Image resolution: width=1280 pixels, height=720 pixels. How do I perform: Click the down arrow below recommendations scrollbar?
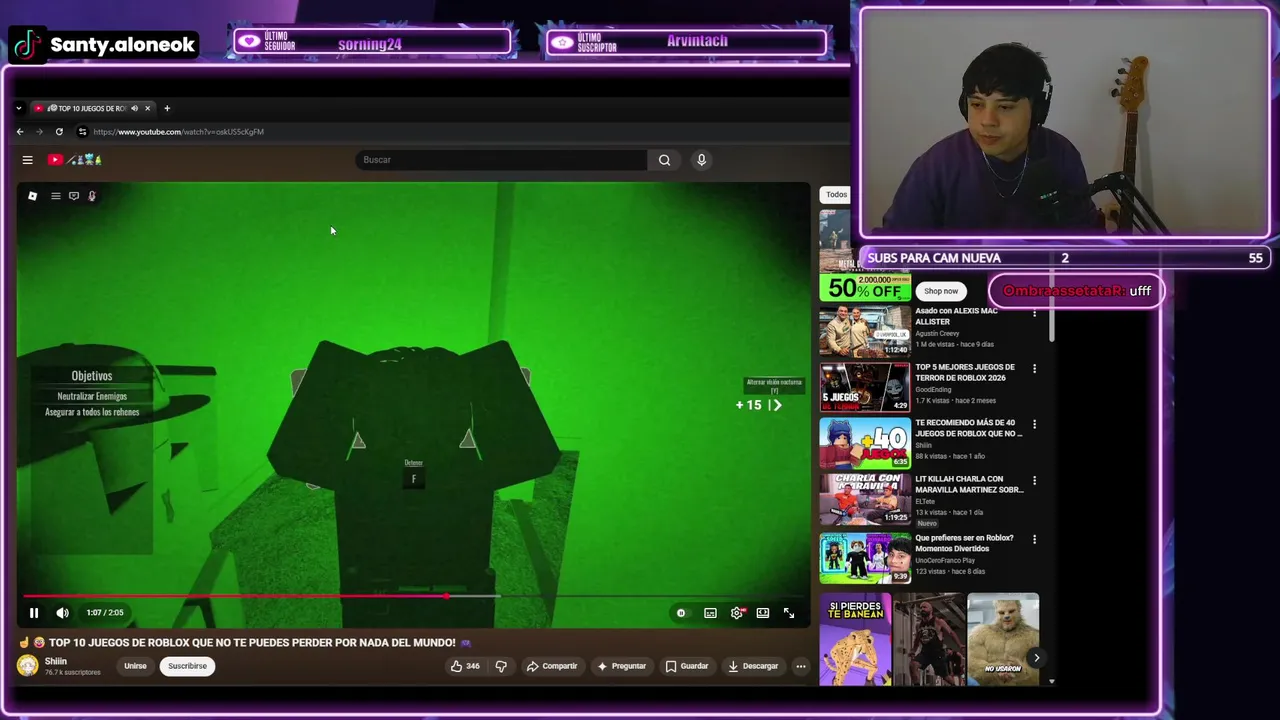click(1051, 681)
